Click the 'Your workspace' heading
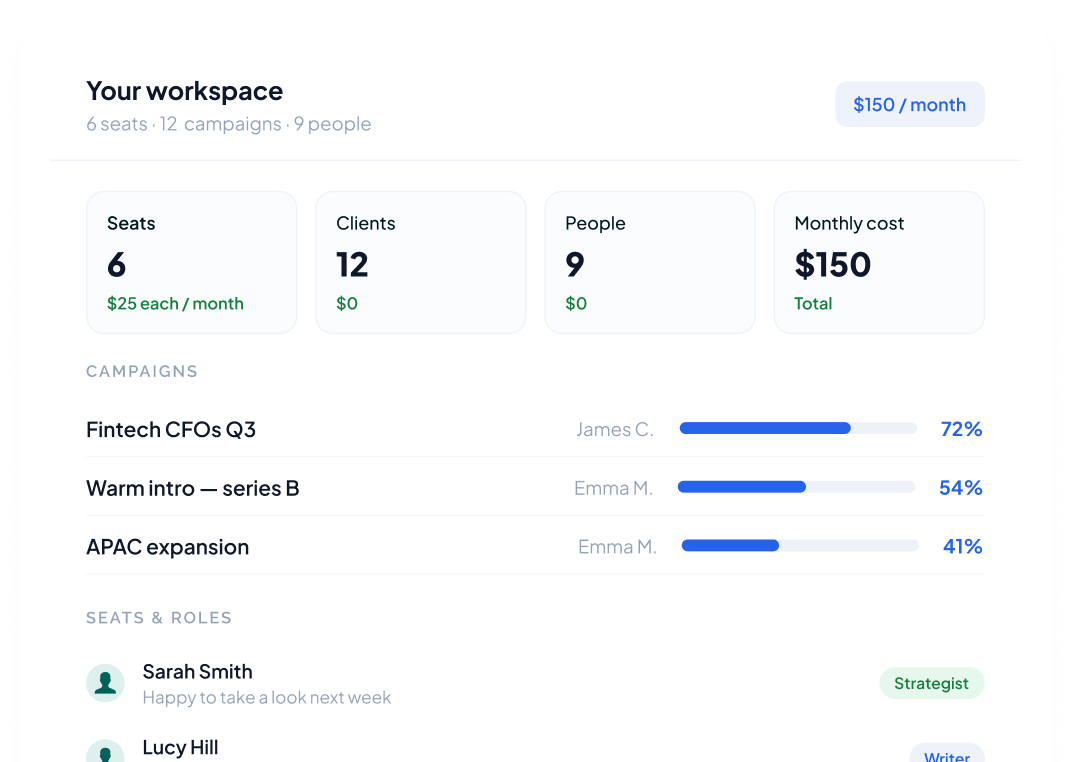This screenshot has width=1071, height=762. coord(184,91)
